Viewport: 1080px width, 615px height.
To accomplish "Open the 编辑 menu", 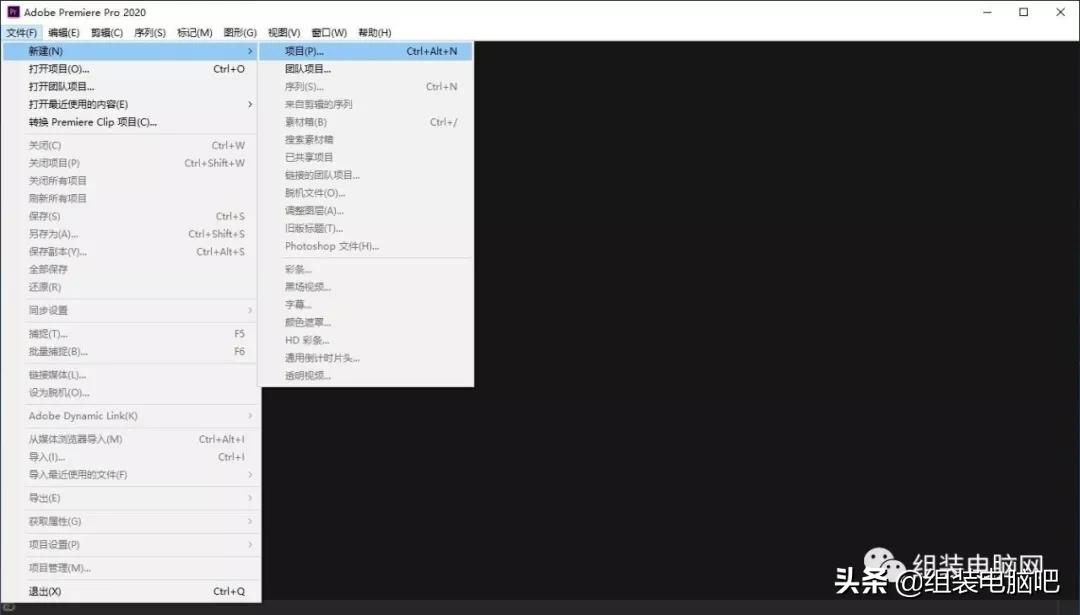I will 64,32.
